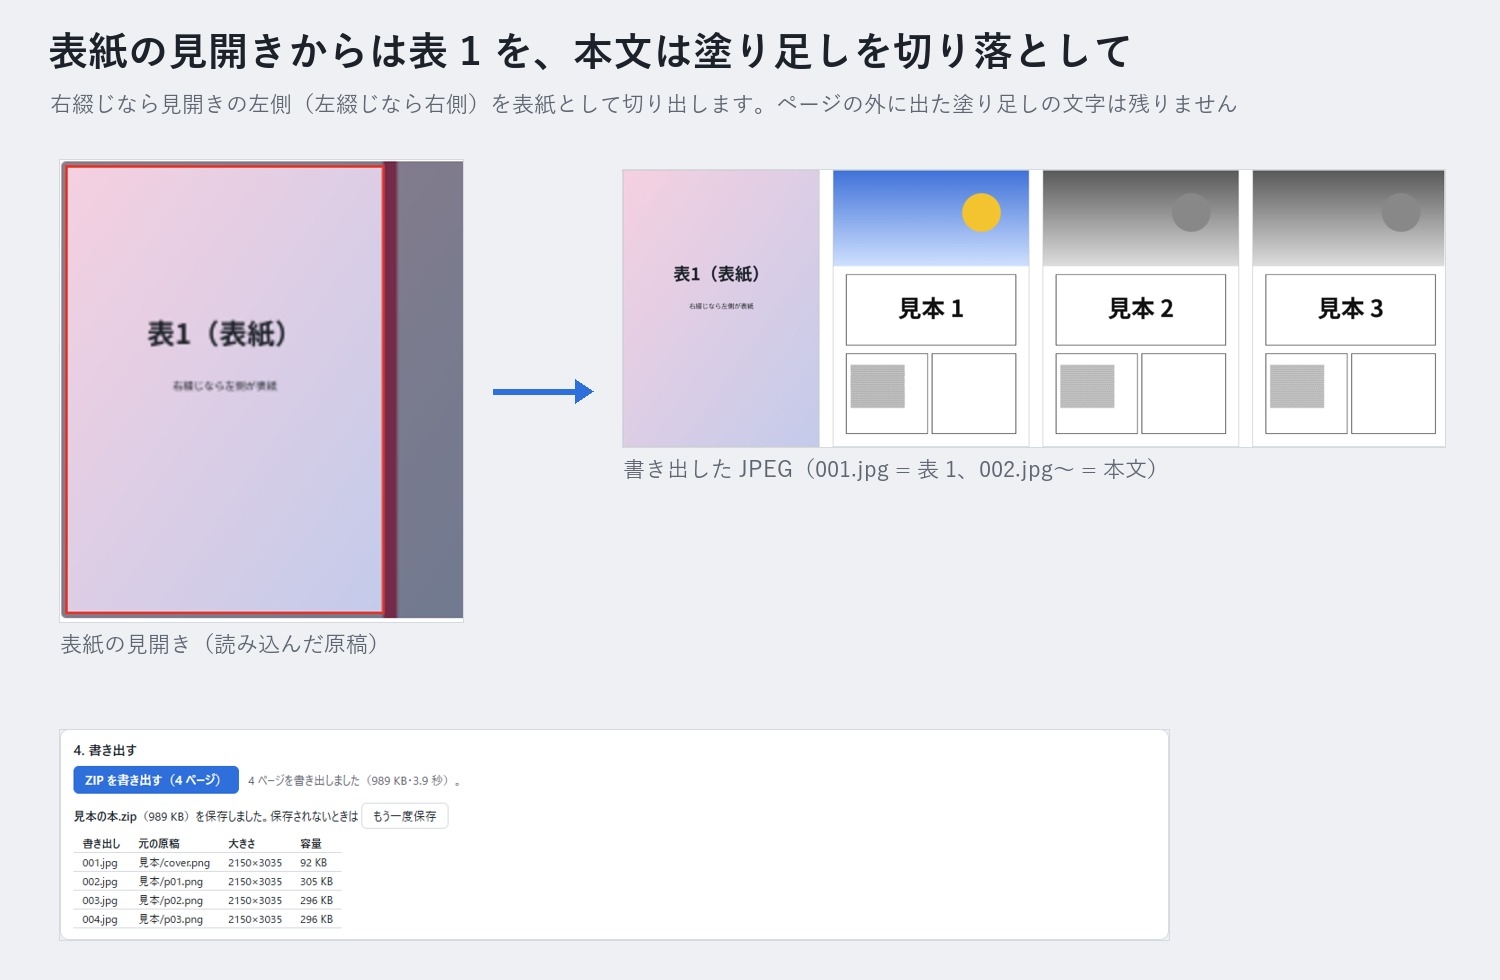Screen dimensions: 1500x980
Task: Click the 見本/p02.png source file cell
Action: pyautogui.click(x=171, y=901)
